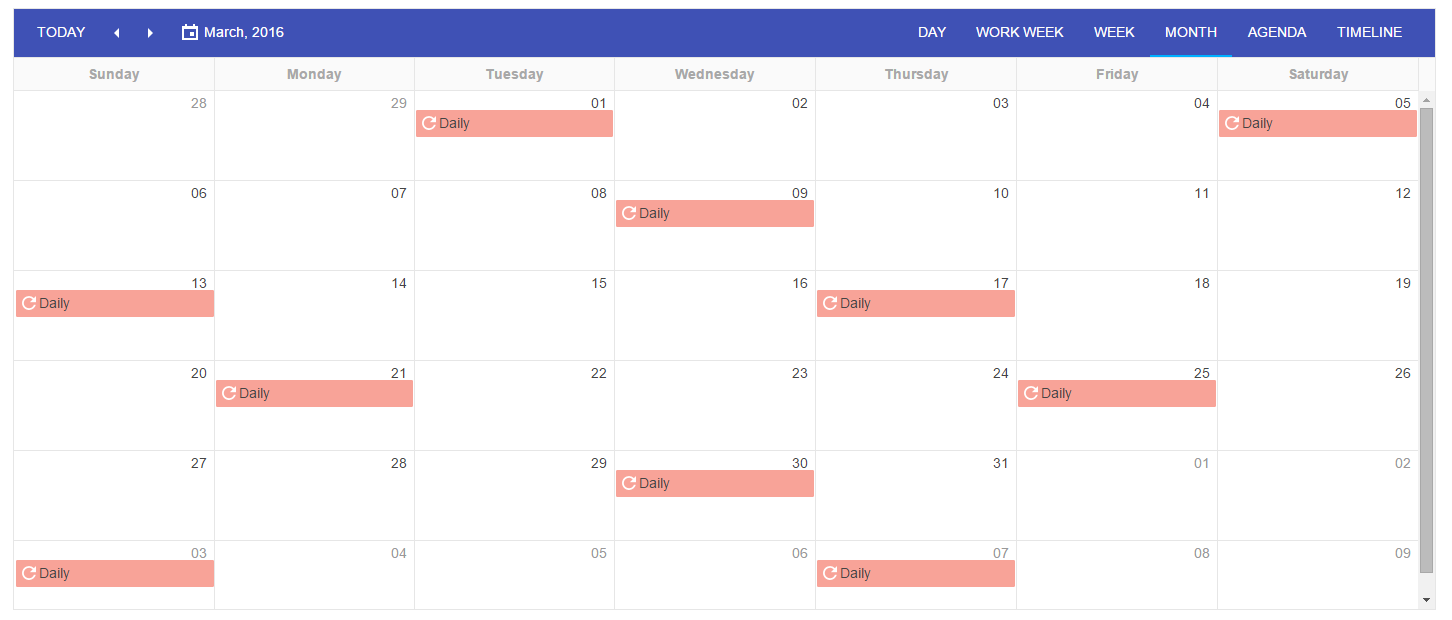Go to the next month arrow
Viewport: 1452px width, 620px height.
pos(150,33)
